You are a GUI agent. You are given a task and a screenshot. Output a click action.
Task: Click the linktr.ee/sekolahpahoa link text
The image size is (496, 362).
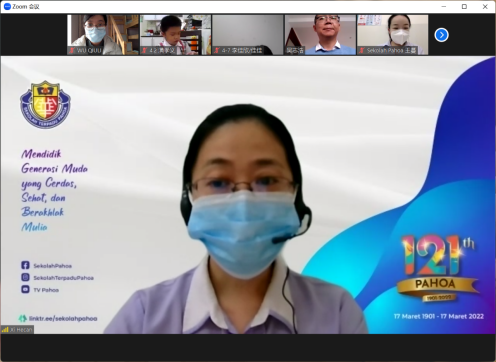(63, 319)
